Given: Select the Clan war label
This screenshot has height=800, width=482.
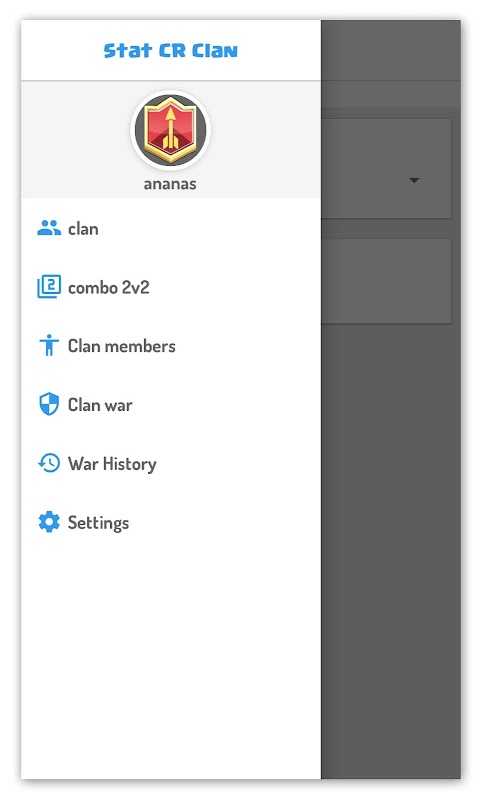Looking at the screenshot, I should coord(100,405).
